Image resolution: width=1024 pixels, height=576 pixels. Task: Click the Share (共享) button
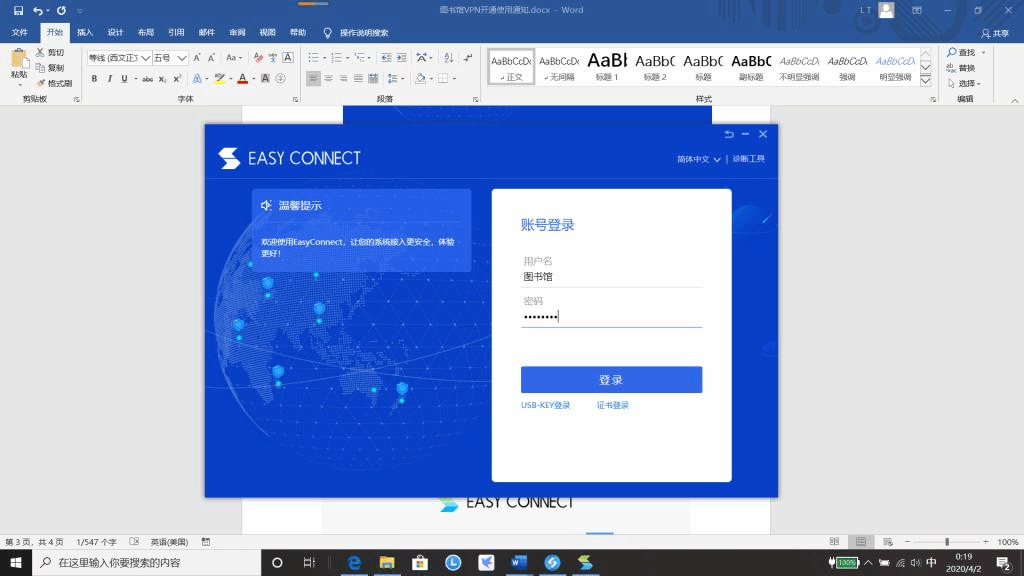pyautogui.click(x=995, y=33)
